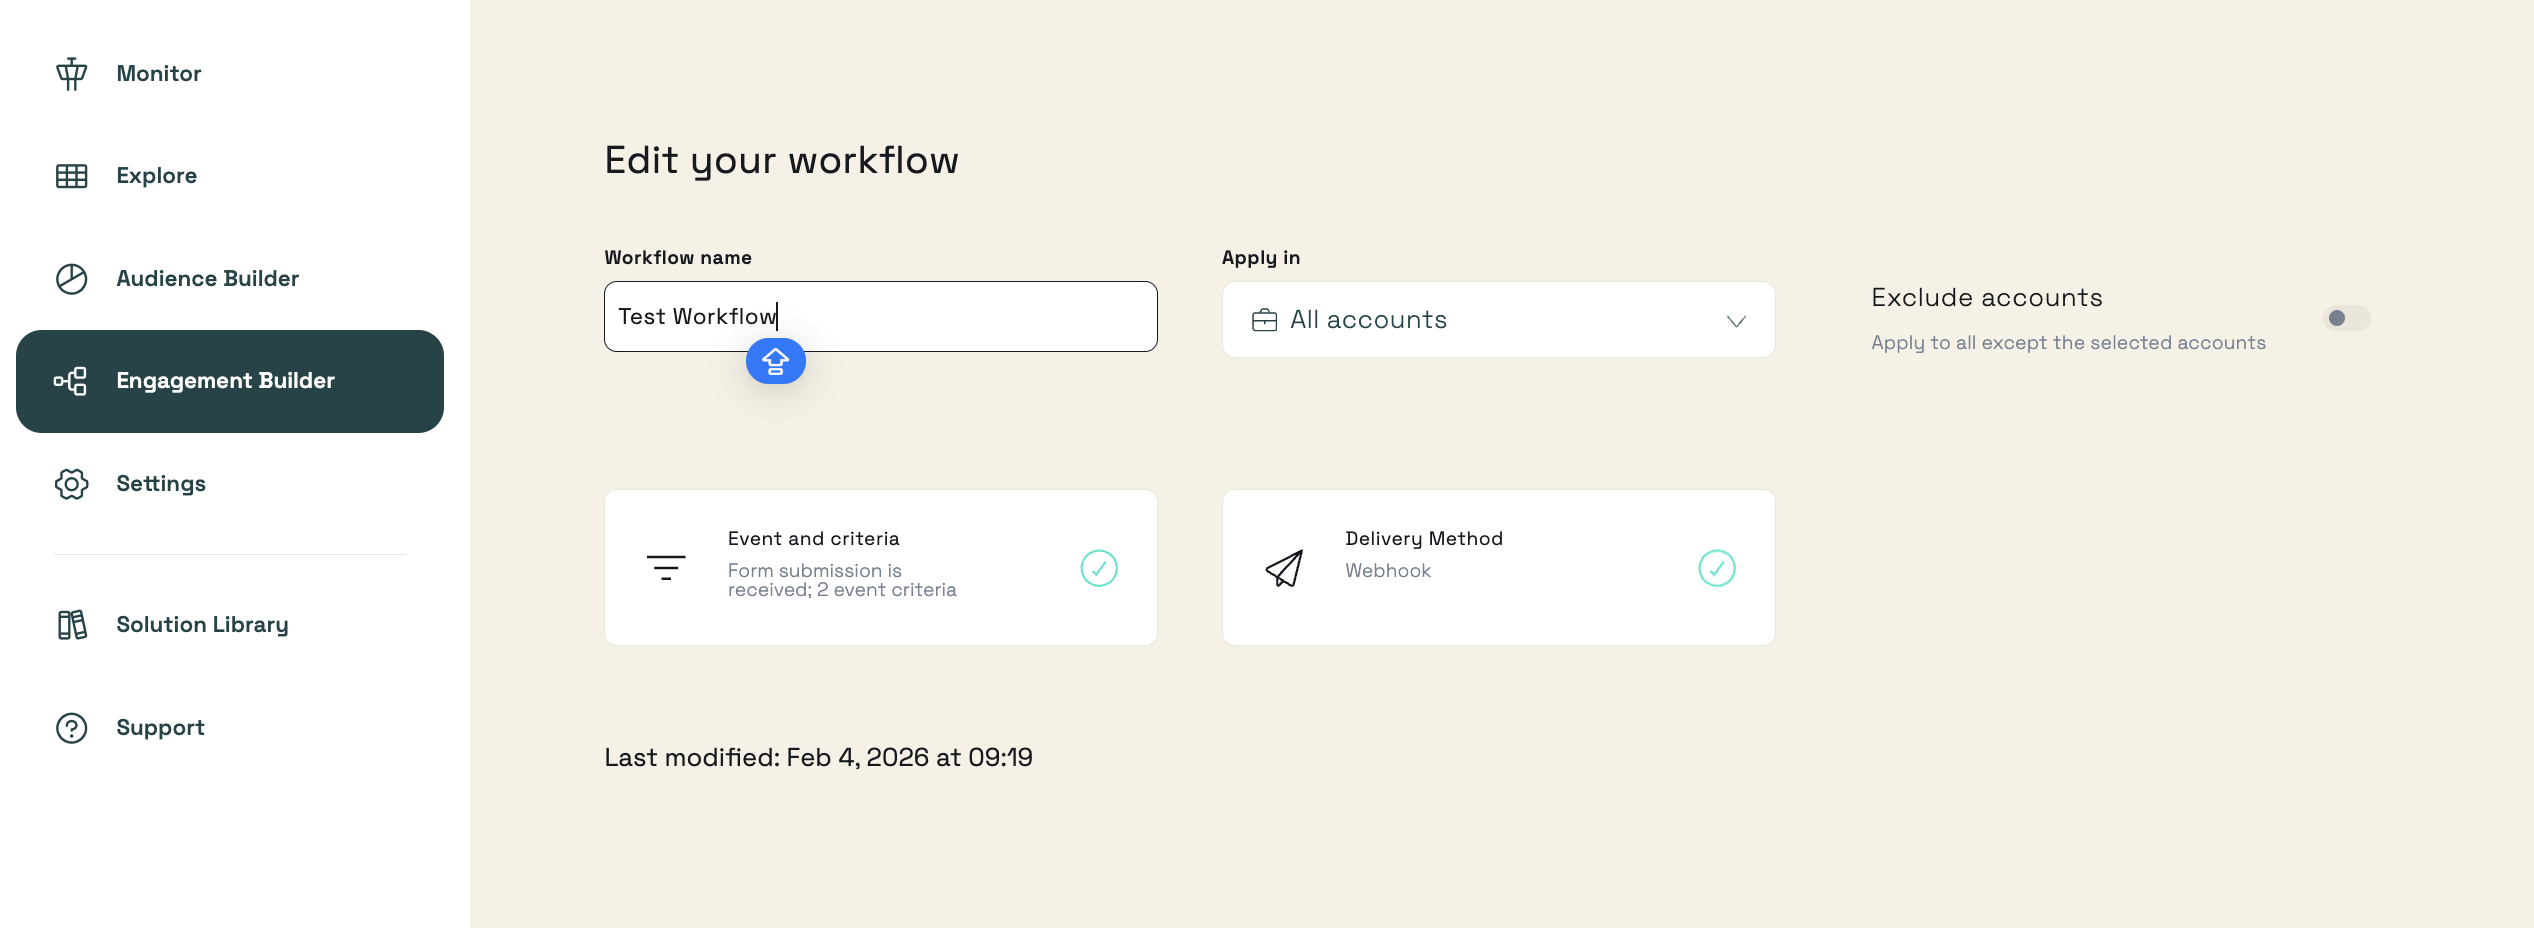
Task: Click the Monitor tower icon
Action: click(x=71, y=74)
